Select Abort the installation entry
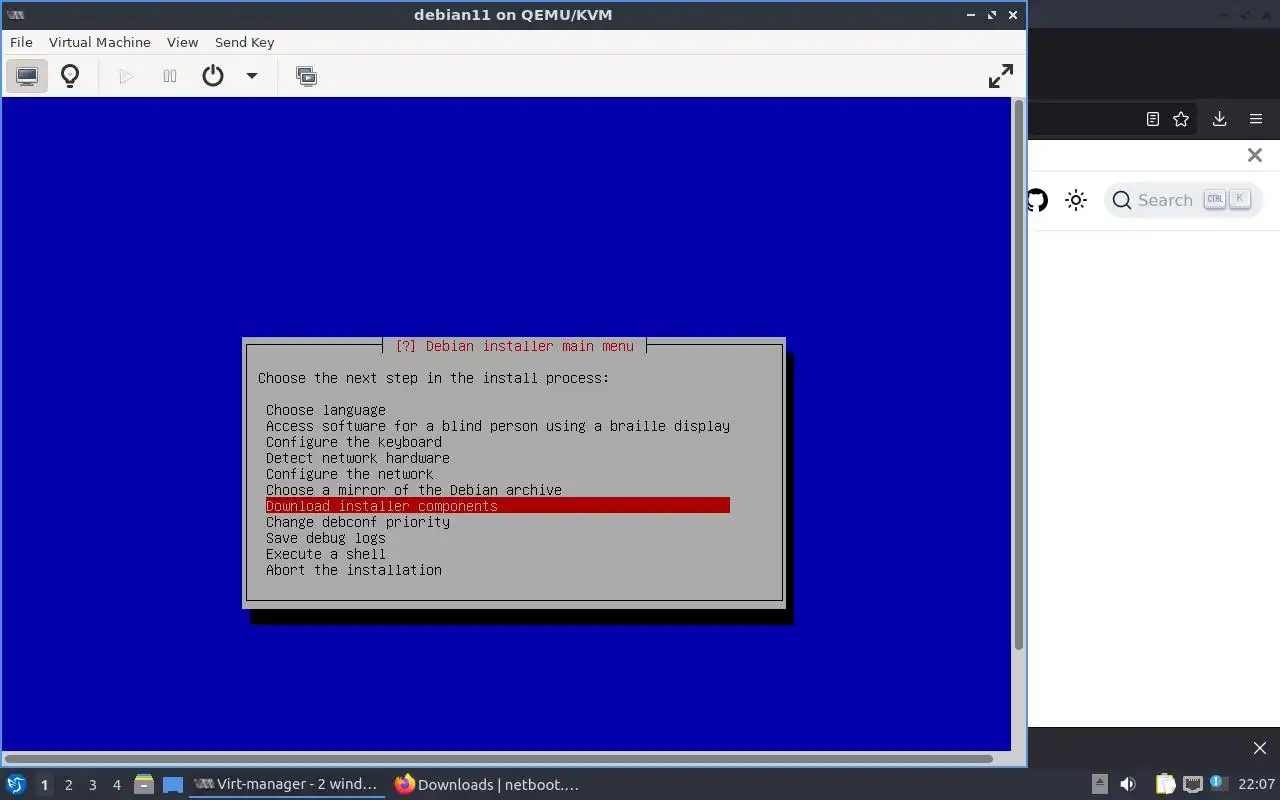 354,570
